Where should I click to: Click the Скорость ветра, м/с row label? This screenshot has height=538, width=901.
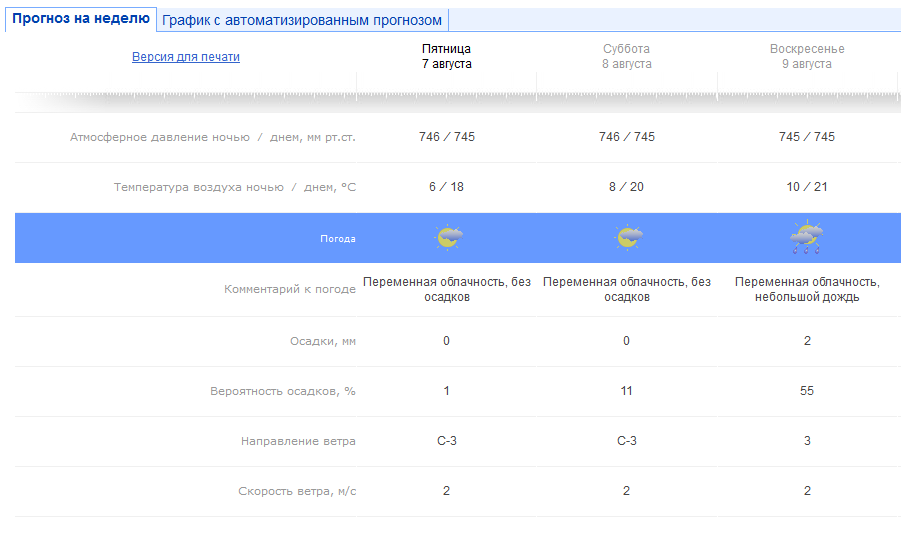297,491
